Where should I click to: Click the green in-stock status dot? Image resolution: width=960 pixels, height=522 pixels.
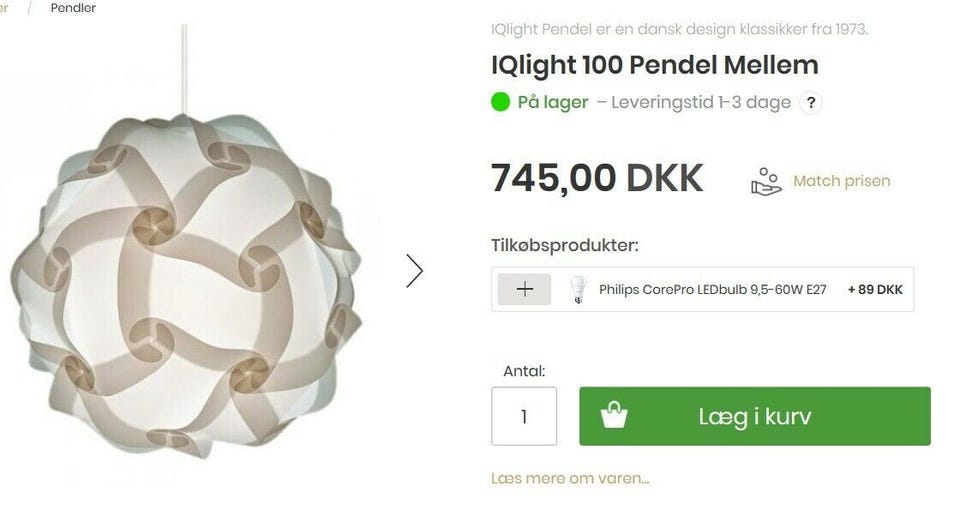(500, 102)
